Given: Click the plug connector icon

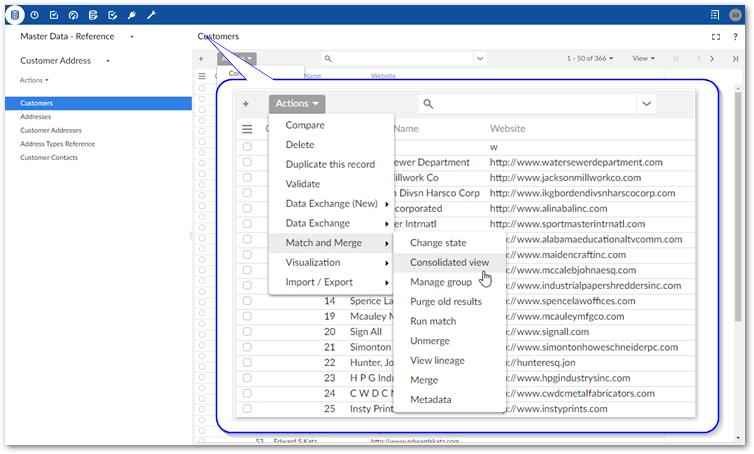Looking at the screenshot, I should coord(131,15).
